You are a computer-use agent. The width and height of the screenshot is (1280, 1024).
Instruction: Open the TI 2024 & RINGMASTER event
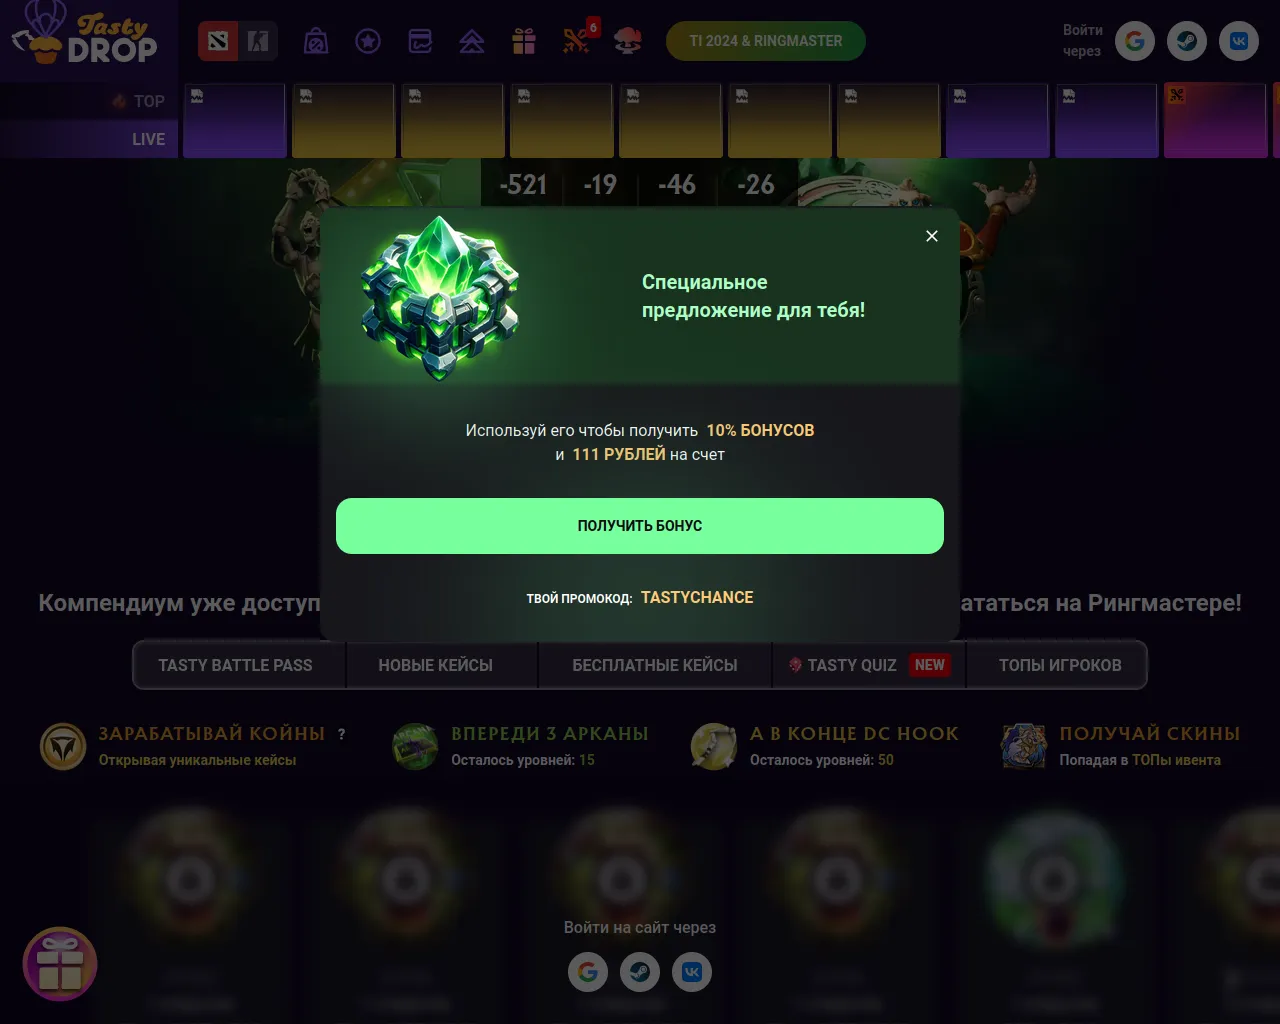point(766,41)
